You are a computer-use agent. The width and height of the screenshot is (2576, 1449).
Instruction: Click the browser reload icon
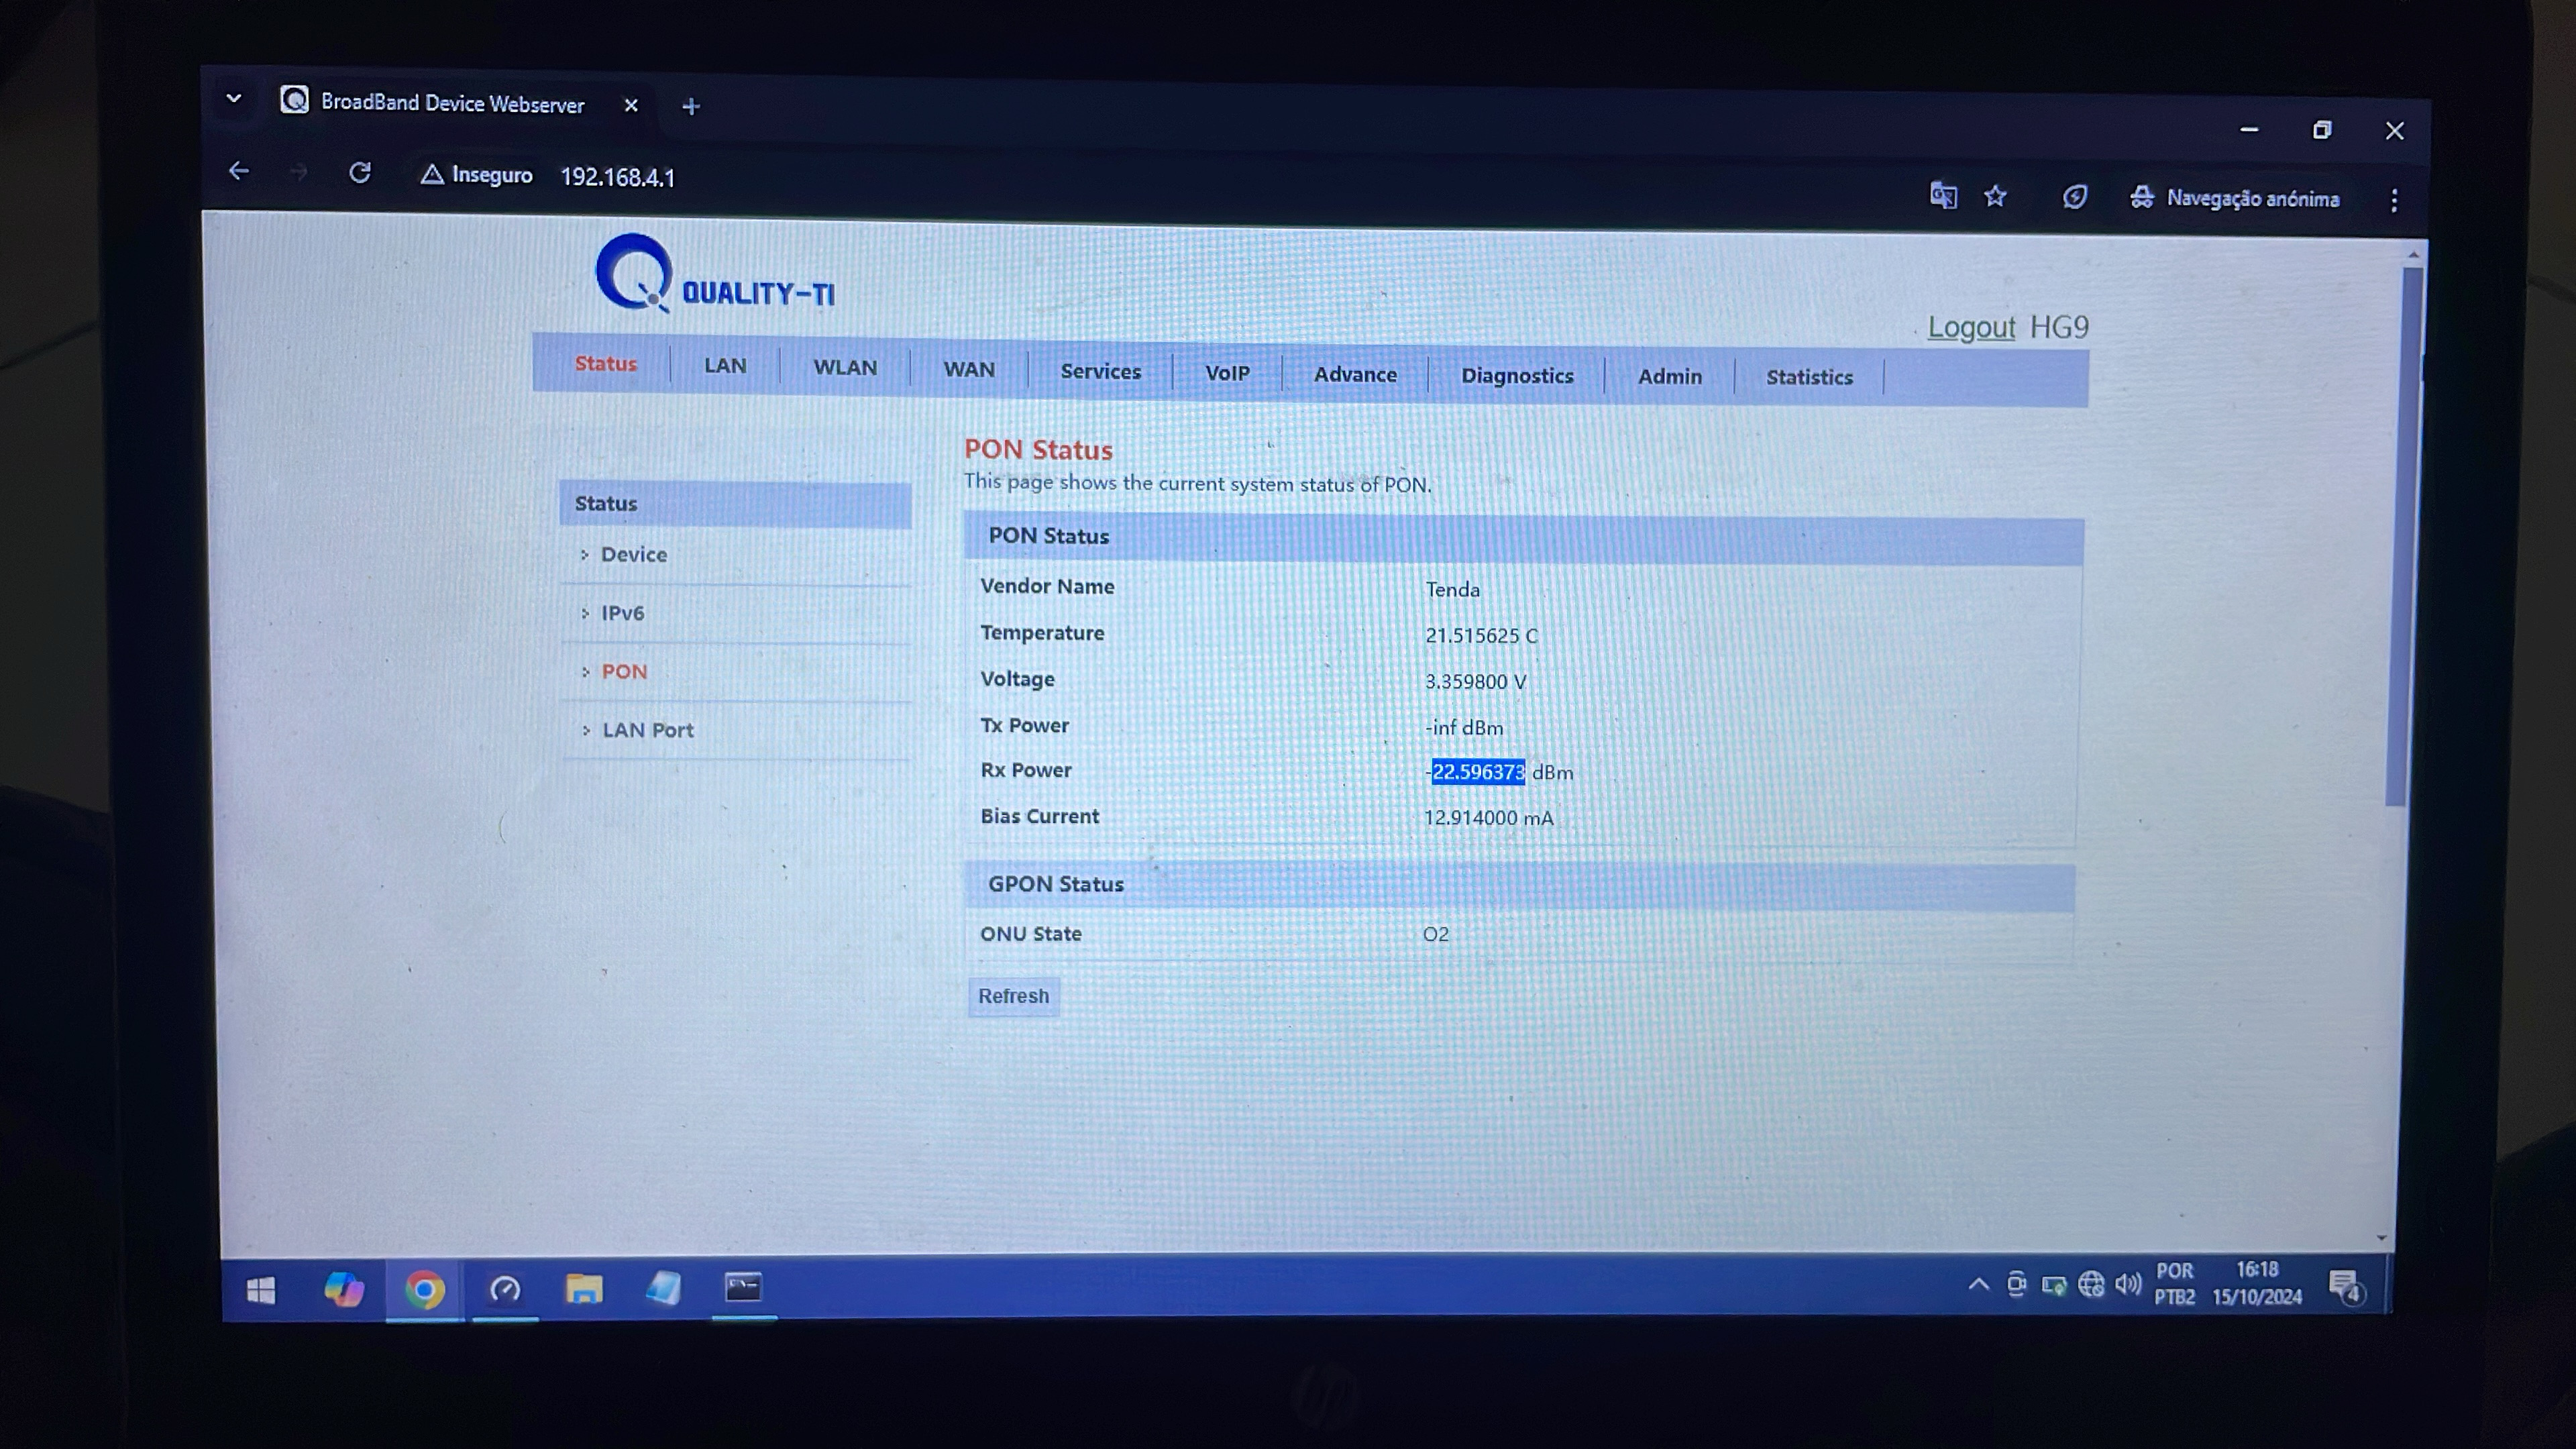(360, 173)
